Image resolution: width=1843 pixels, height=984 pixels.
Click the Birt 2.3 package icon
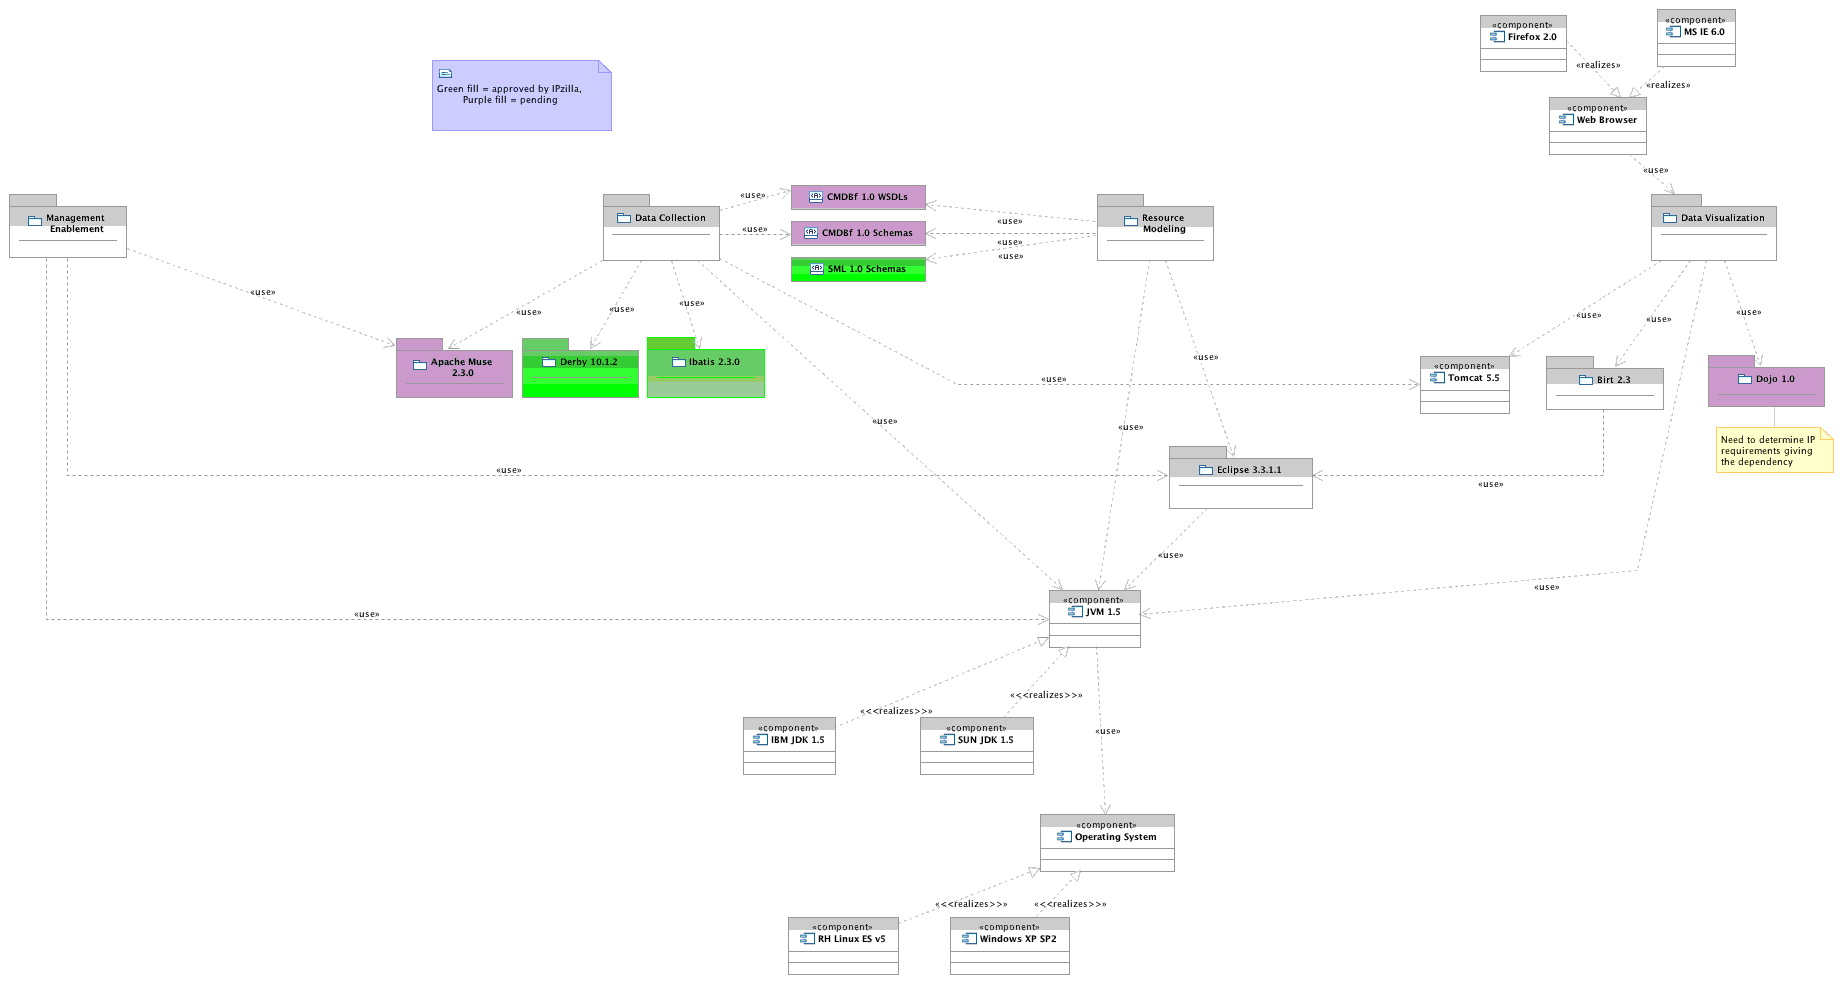[1586, 380]
